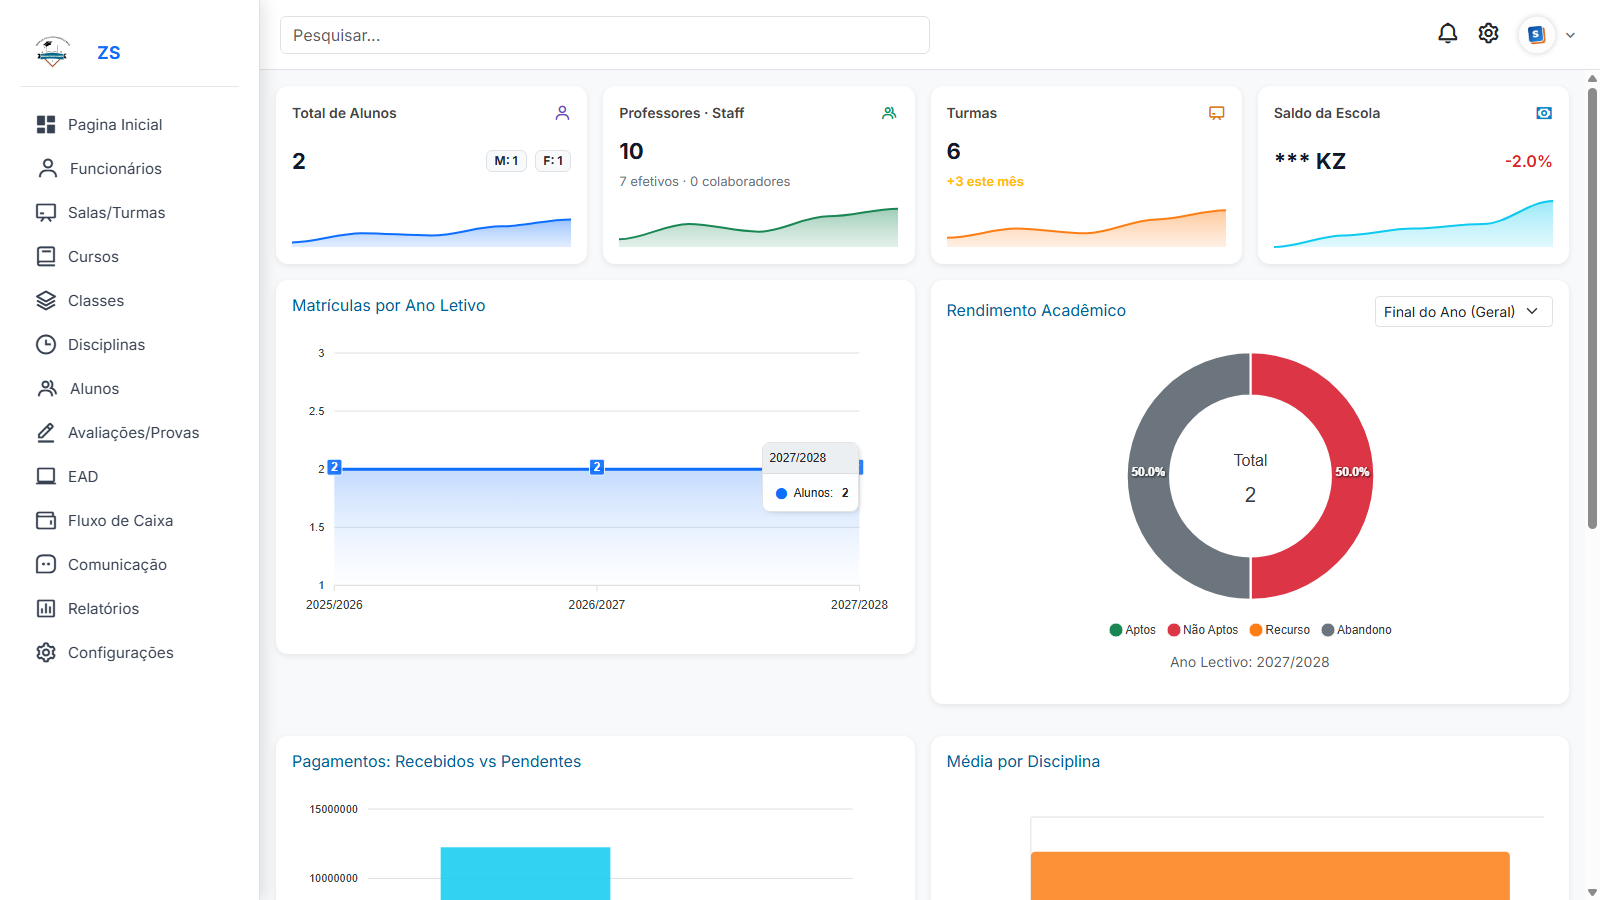Open the Disciplinas page from sidebar

(x=106, y=344)
